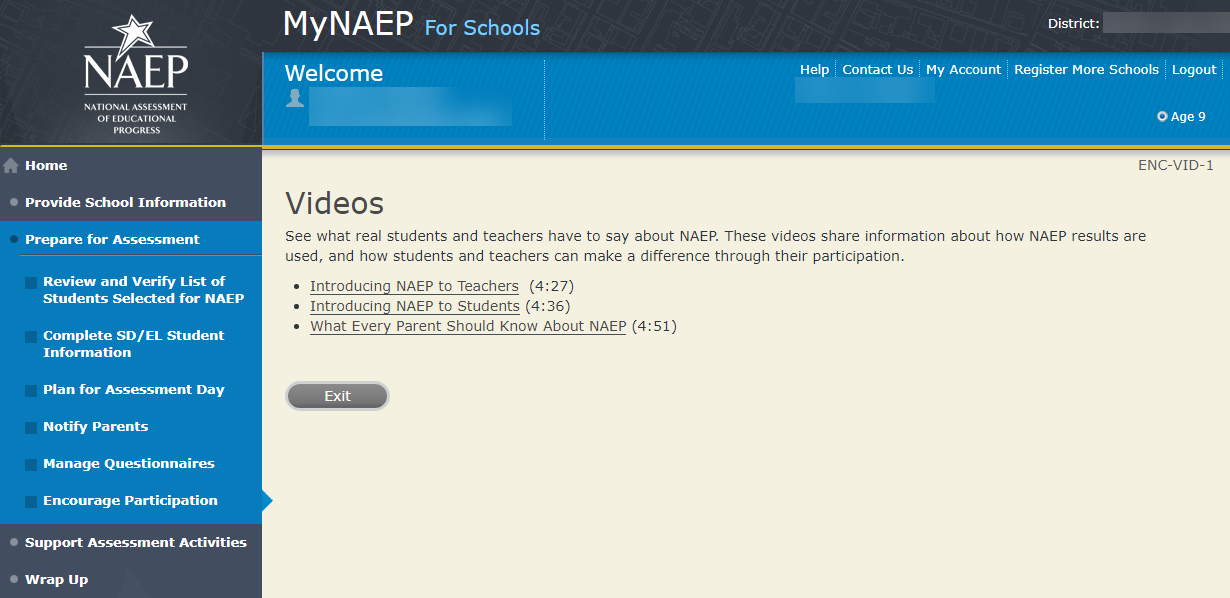The width and height of the screenshot is (1230, 598).
Task: Expand the Wrap Up section
Action: click(56, 579)
